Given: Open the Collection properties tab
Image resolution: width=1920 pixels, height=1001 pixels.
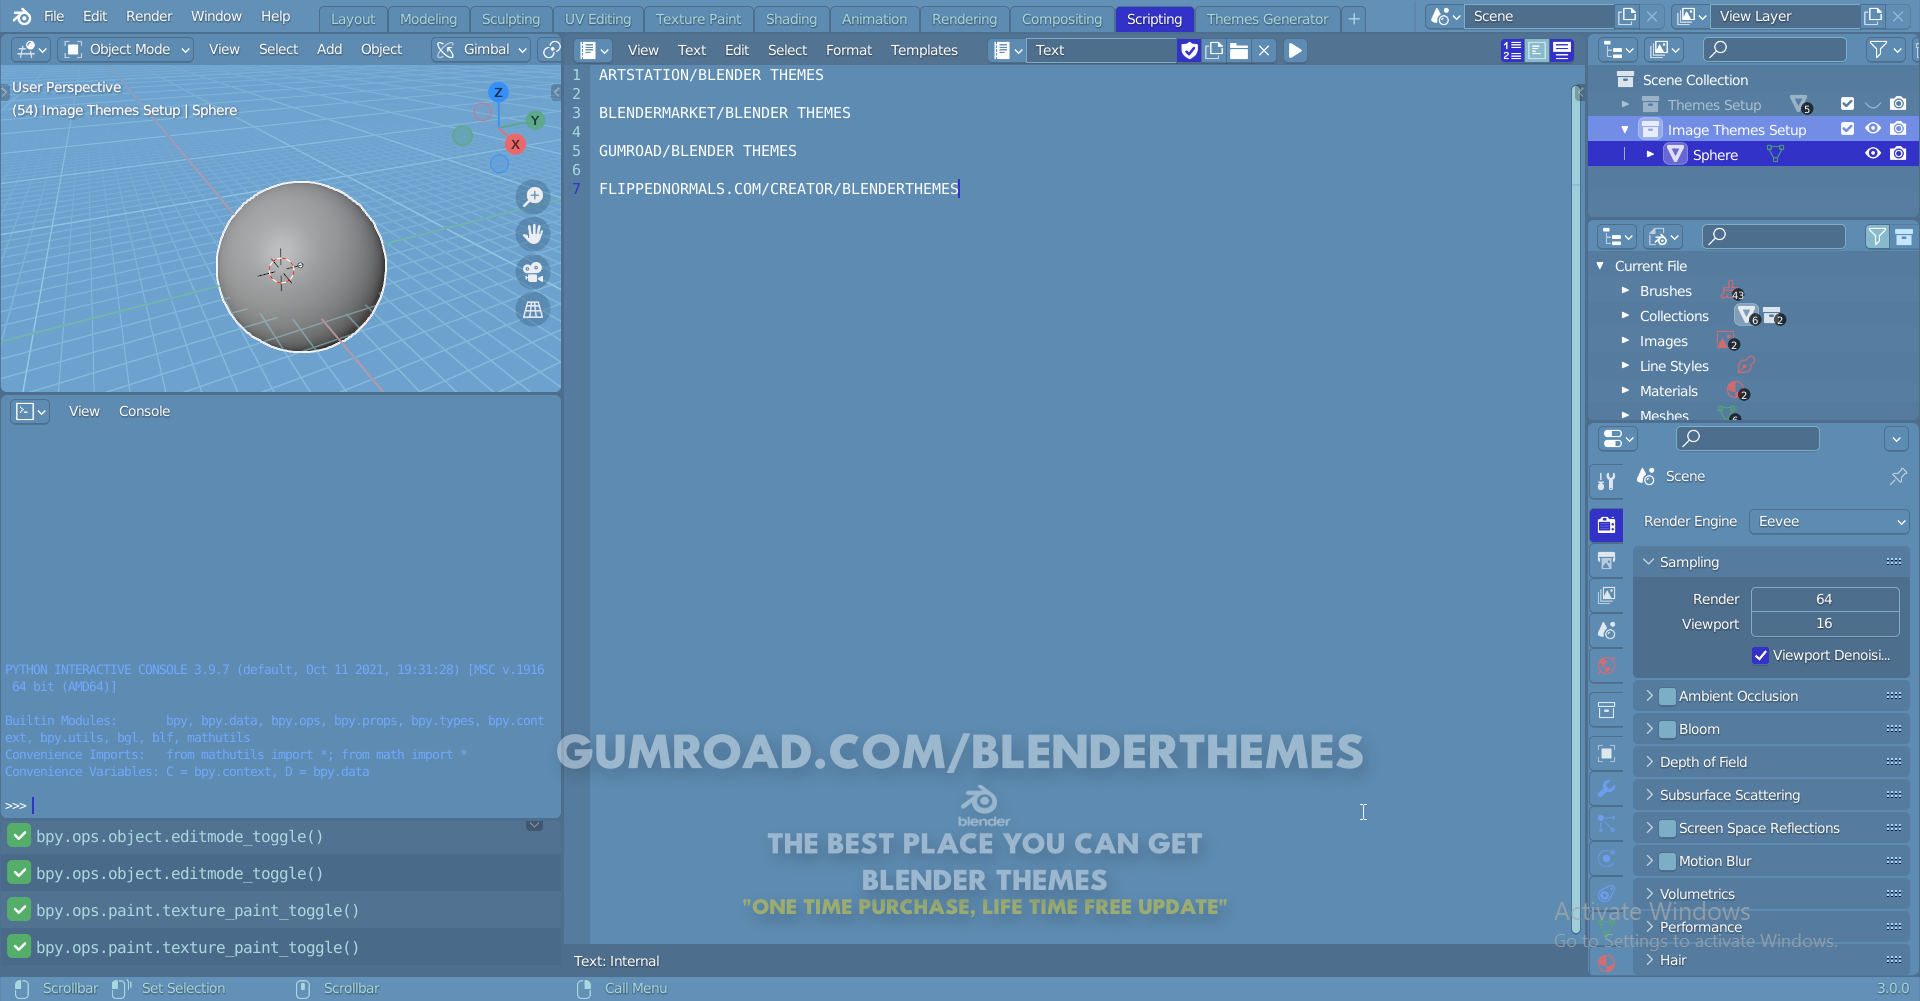Looking at the screenshot, I should (x=1607, y=710).
